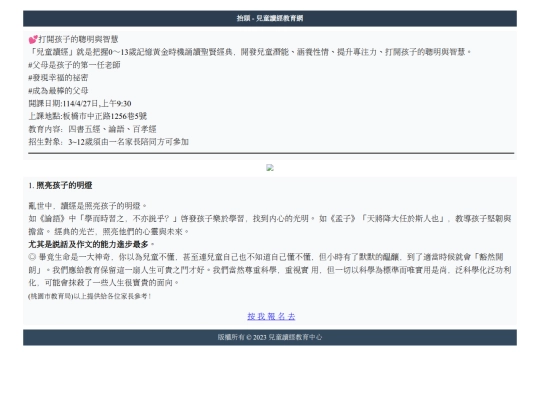
Task: Click the note (桃園市教育局)以上提供給各位家長參考
Action: [x=90, y=296]
